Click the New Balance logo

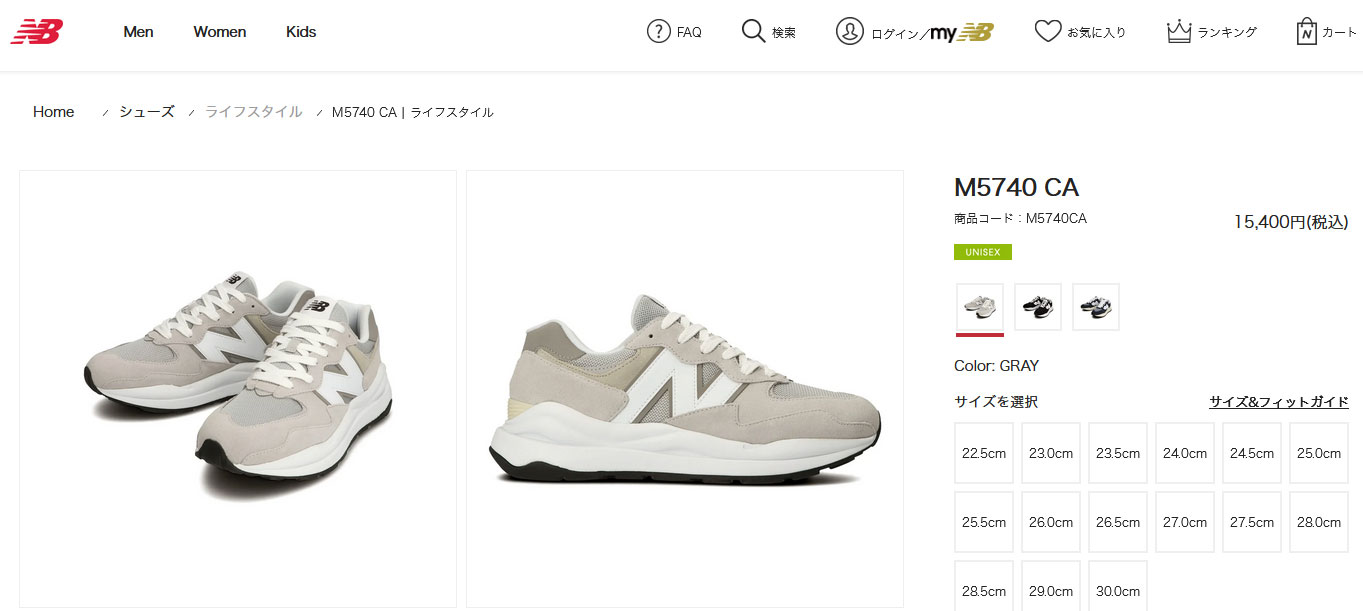point(37,32)
